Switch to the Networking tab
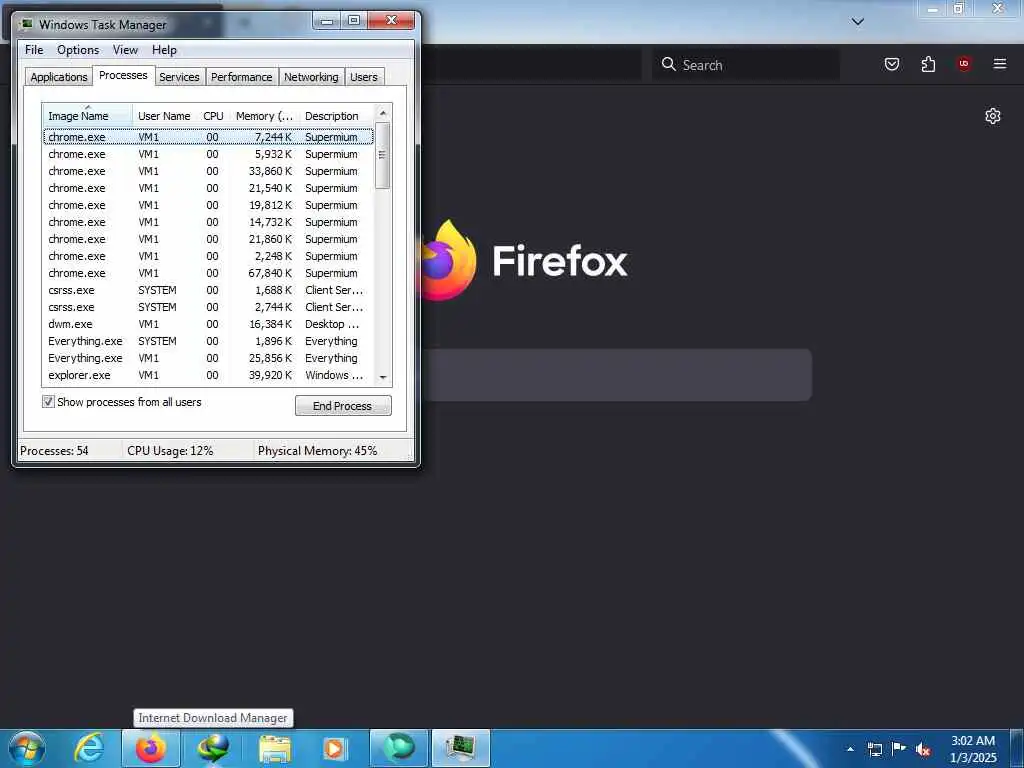This screenshot has height=768, width=1024. click(x=311, y=77)
